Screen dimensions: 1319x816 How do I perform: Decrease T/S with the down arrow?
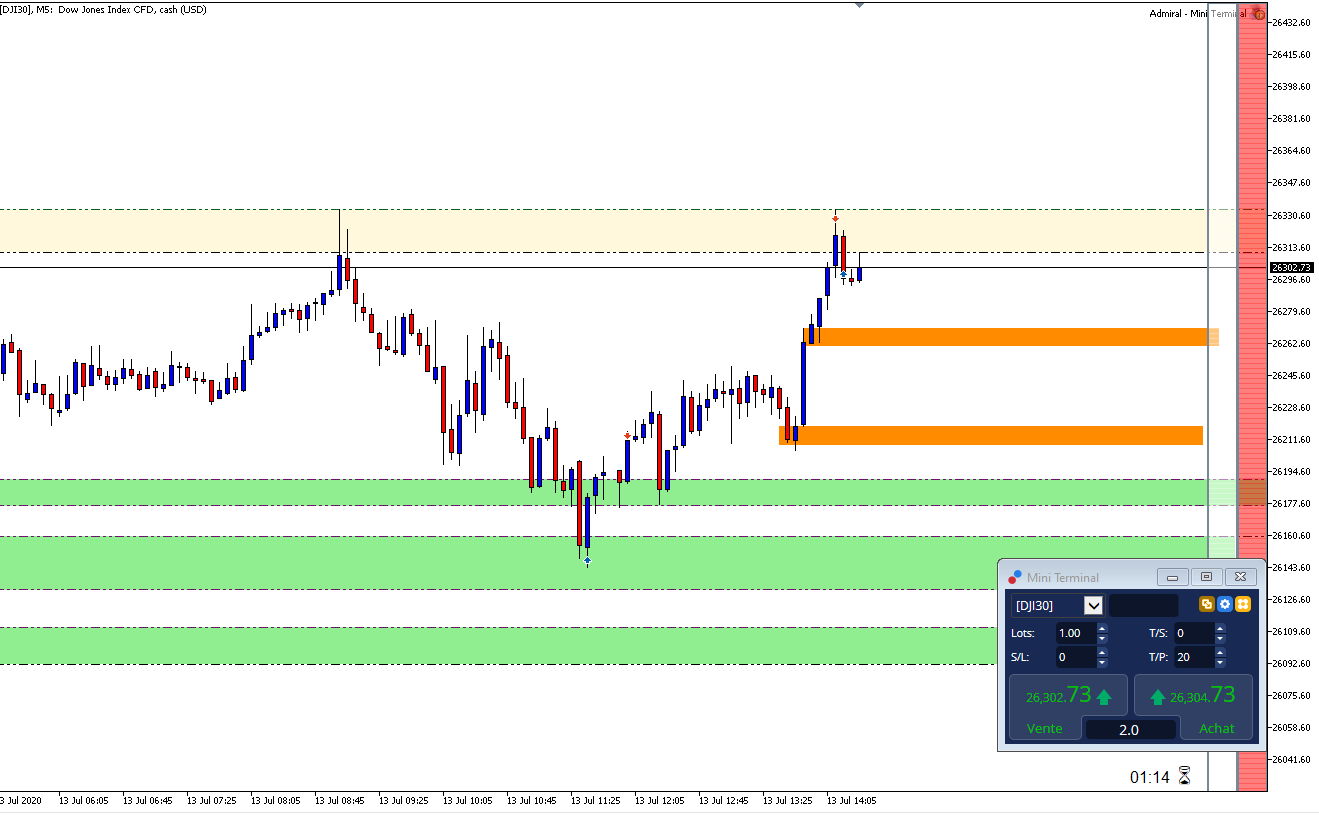point(1220,638)
